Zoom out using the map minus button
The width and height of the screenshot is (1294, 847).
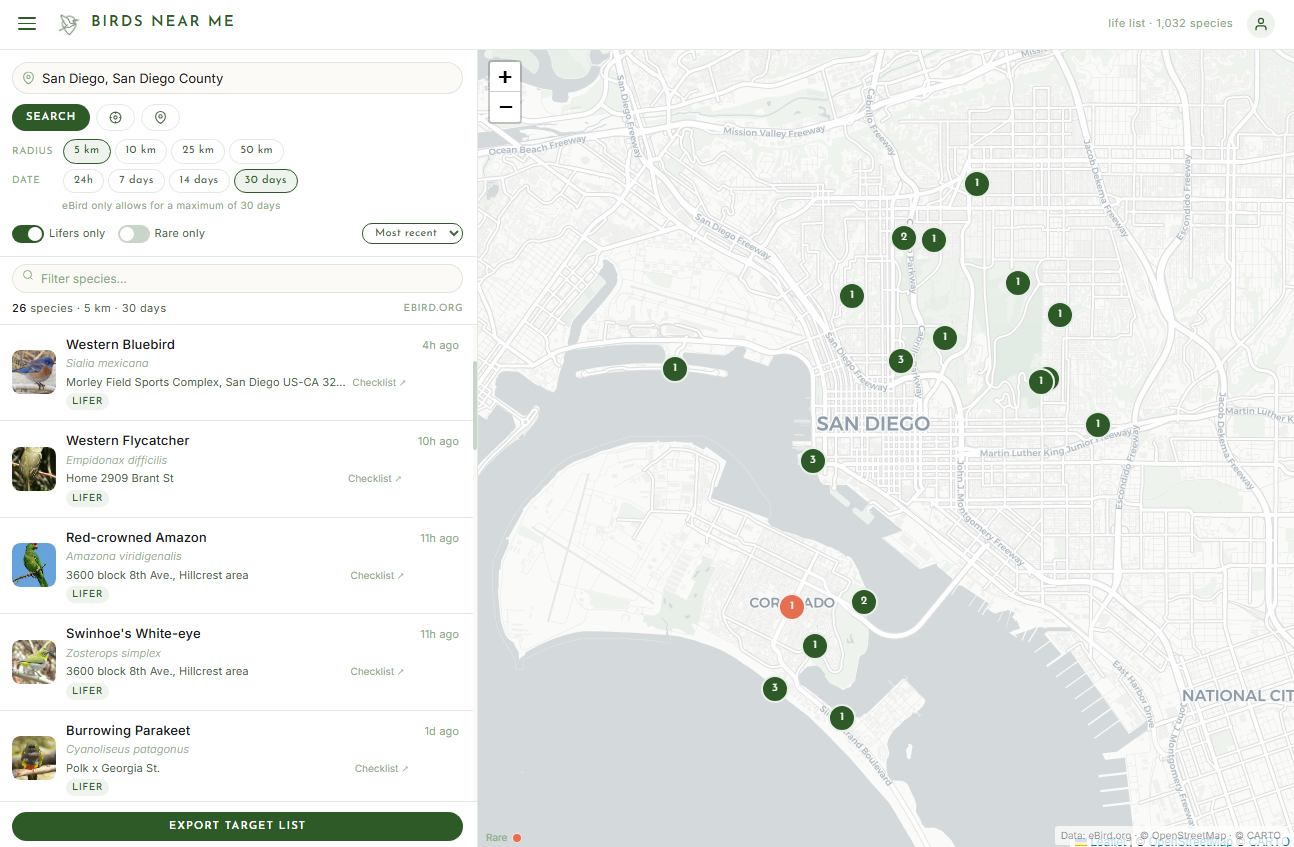point(505,107)
